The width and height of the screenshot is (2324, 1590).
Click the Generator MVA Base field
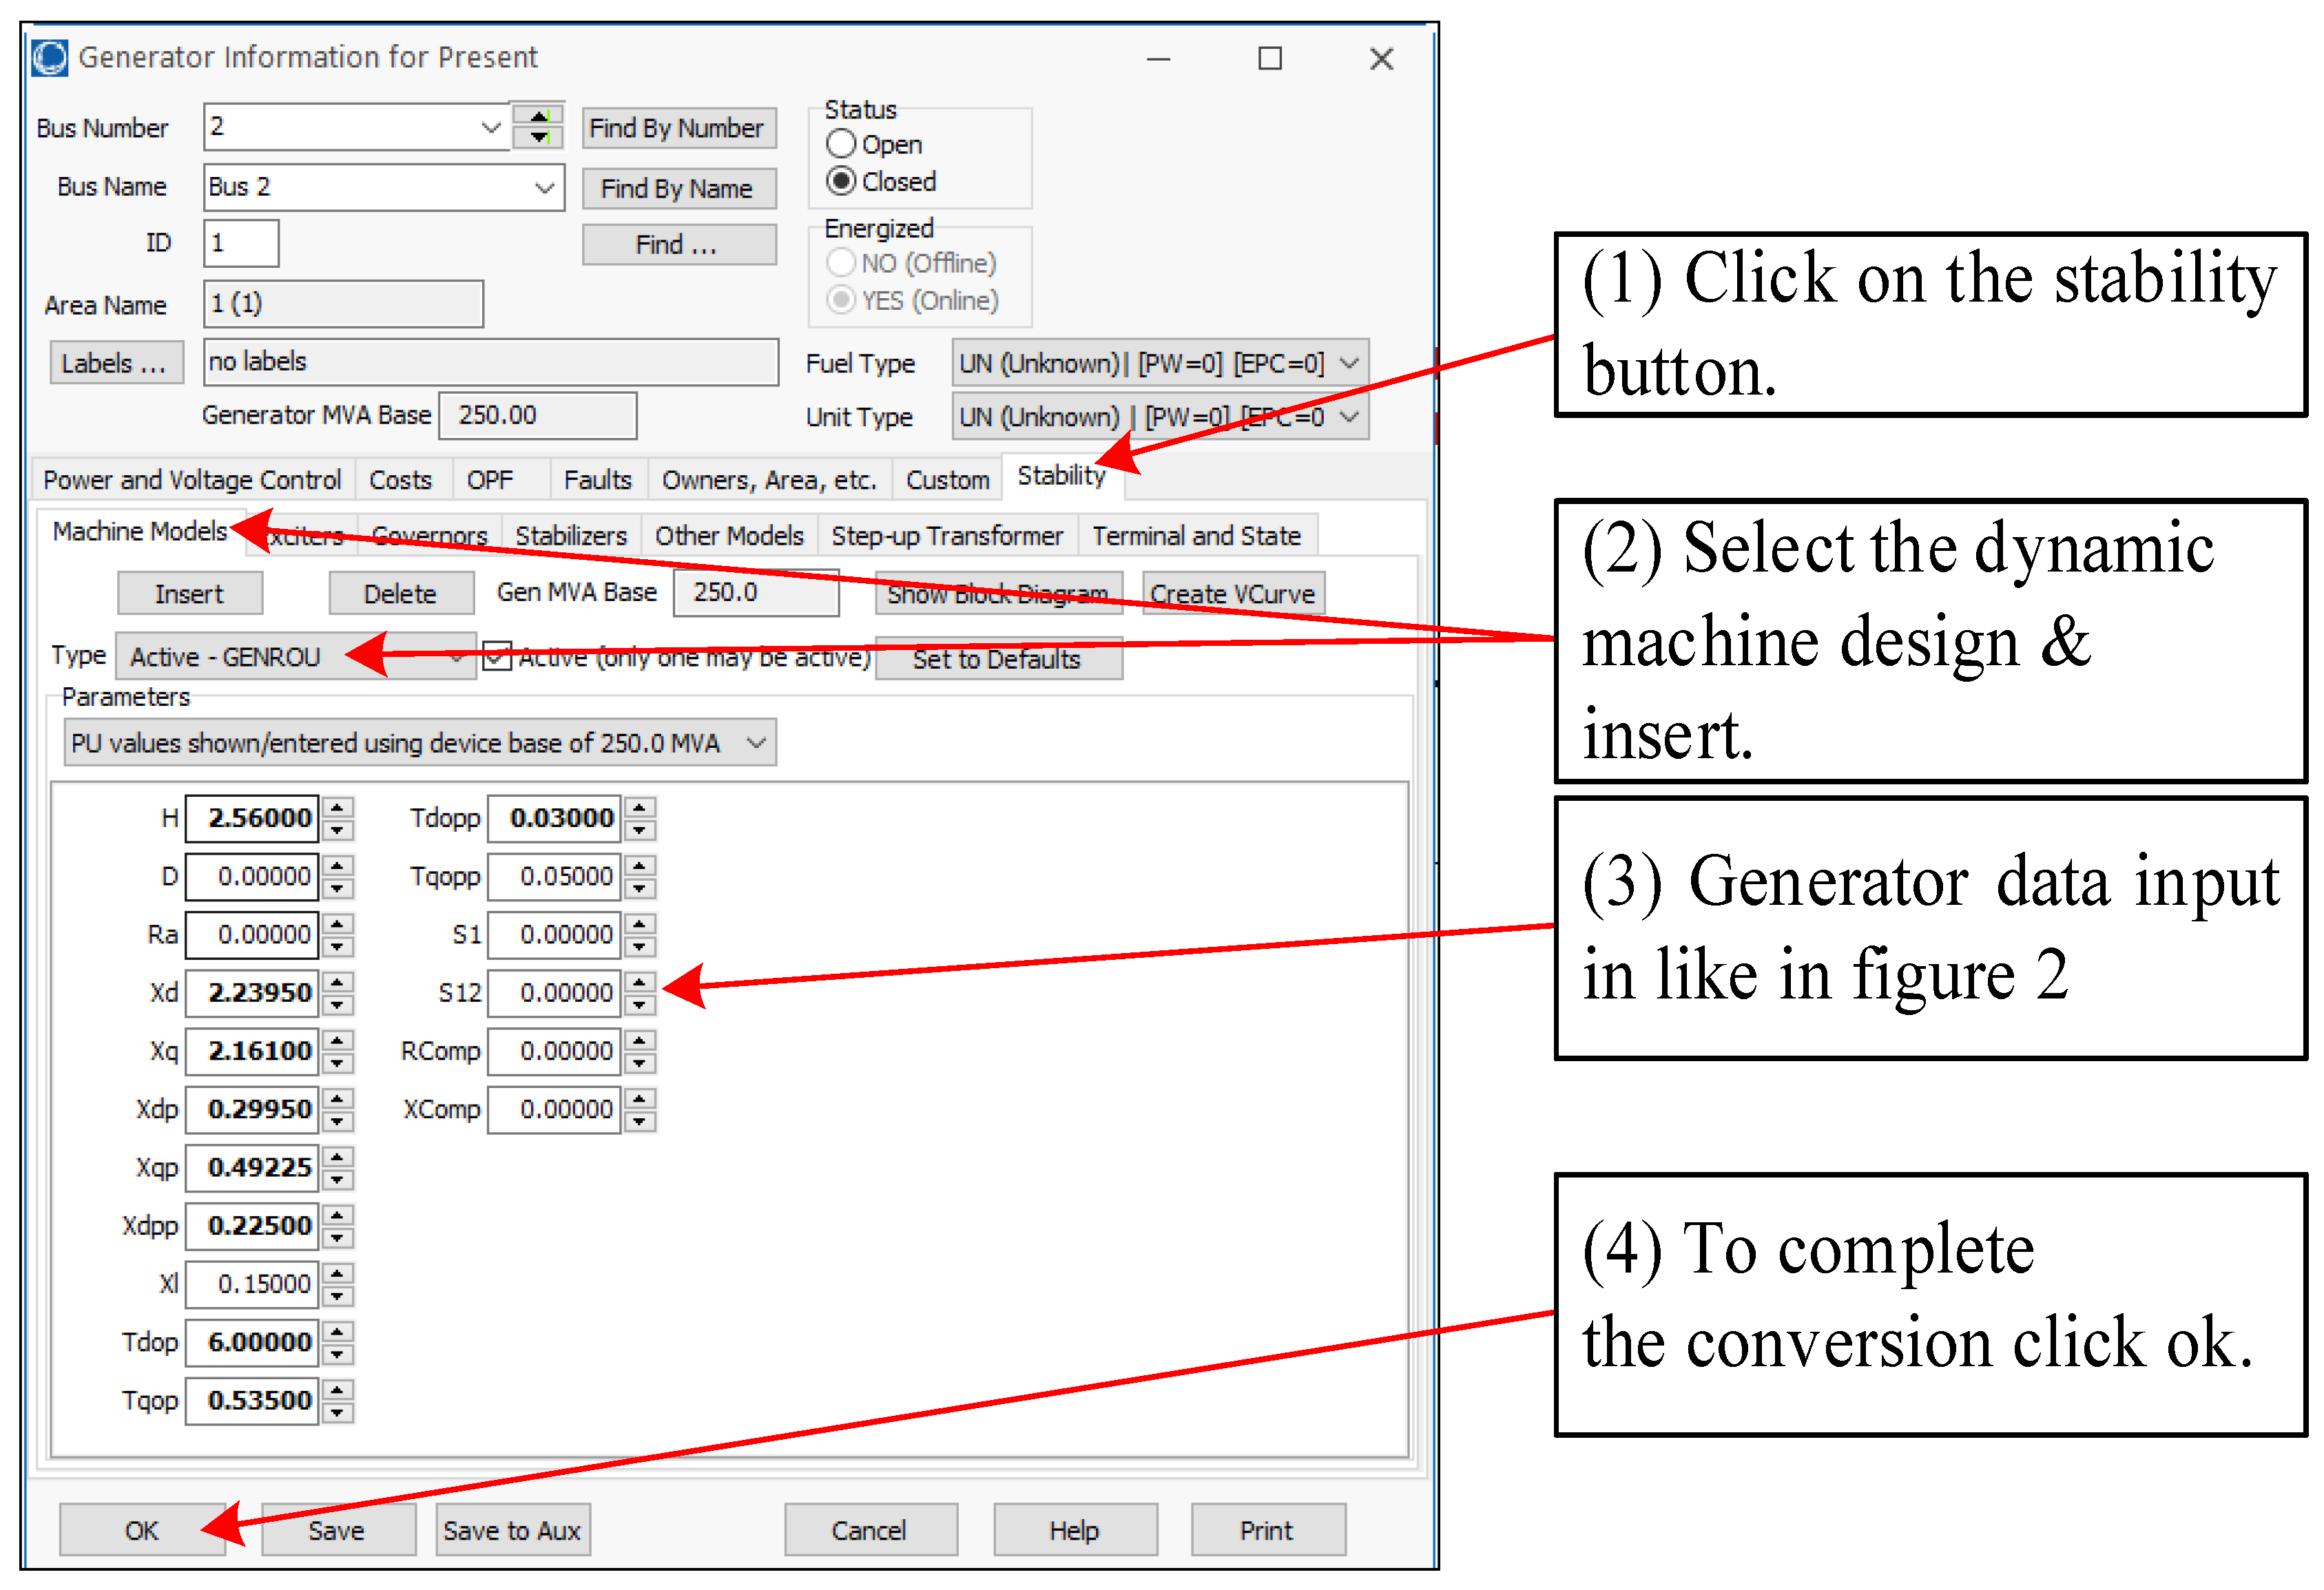point(537,415)
